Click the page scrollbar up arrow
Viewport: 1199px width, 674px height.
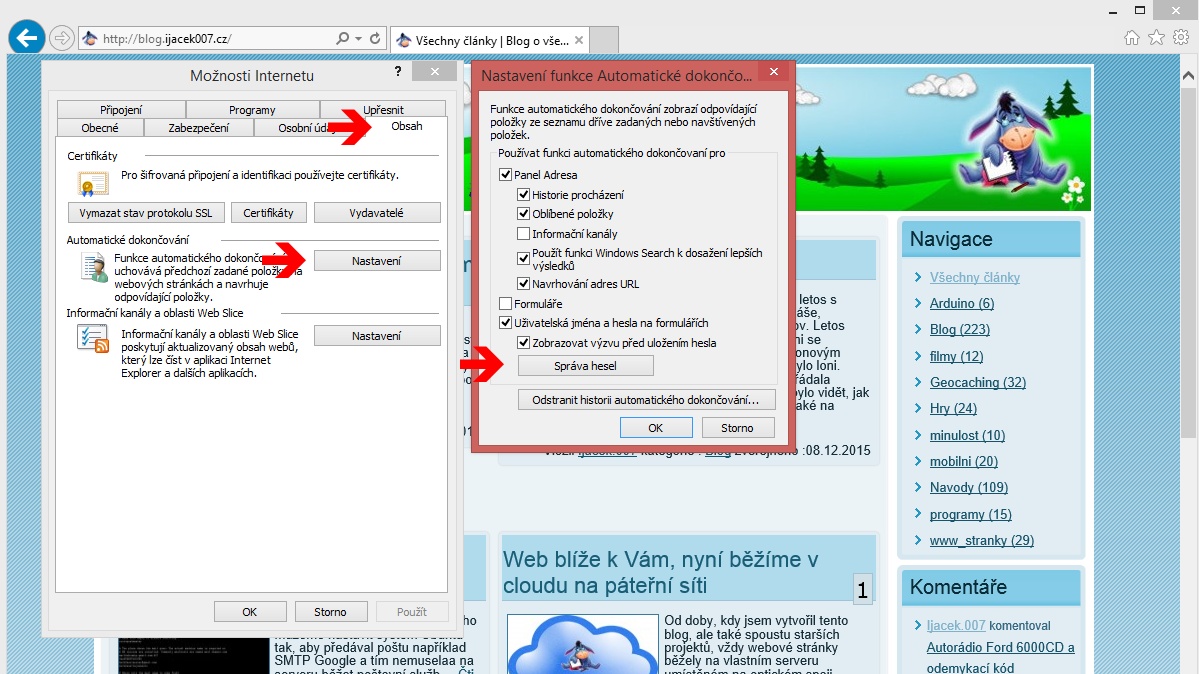1188,75
